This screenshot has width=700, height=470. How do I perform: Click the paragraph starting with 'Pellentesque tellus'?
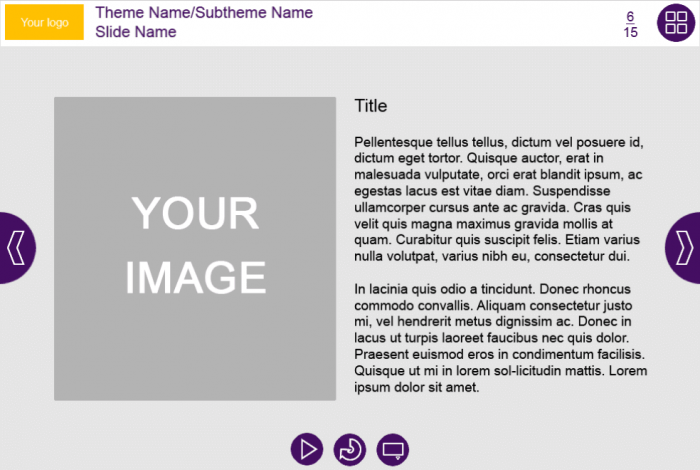pos(498,199)
